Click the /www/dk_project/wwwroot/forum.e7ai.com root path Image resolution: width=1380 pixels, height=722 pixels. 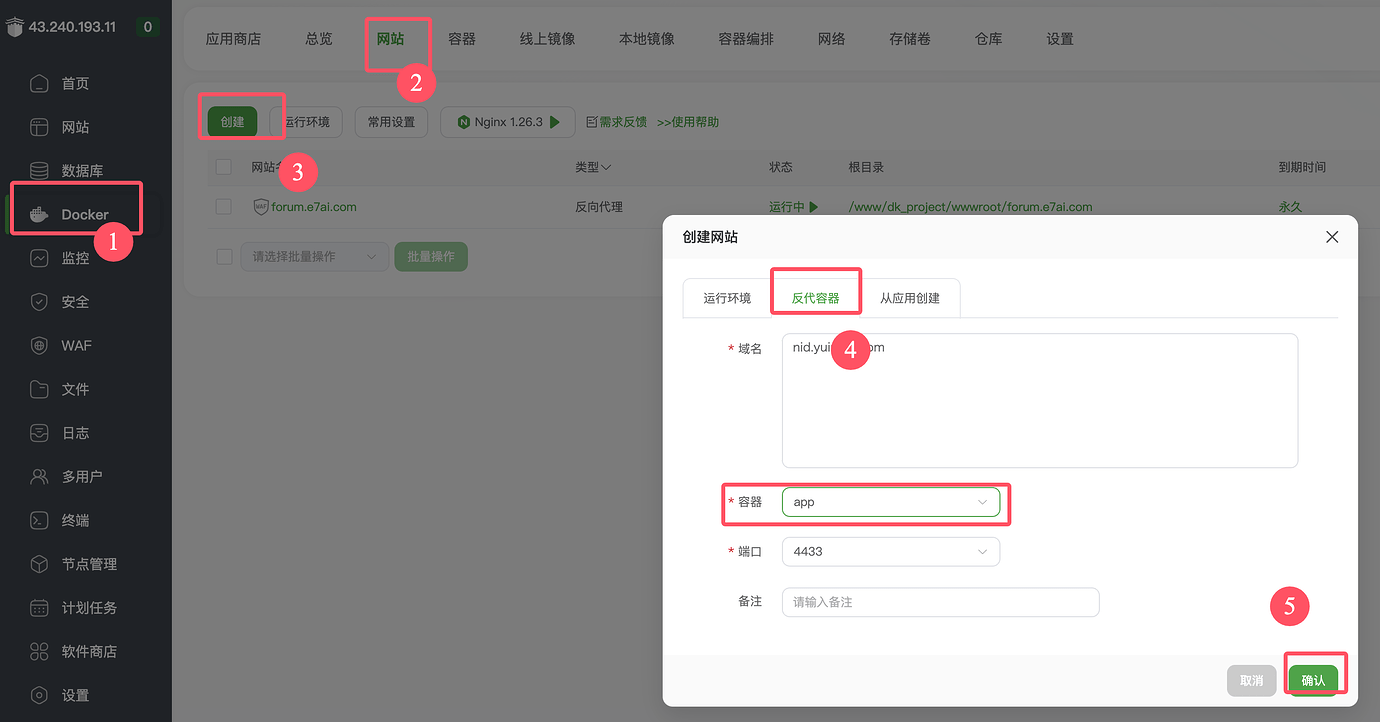(970, 207)
